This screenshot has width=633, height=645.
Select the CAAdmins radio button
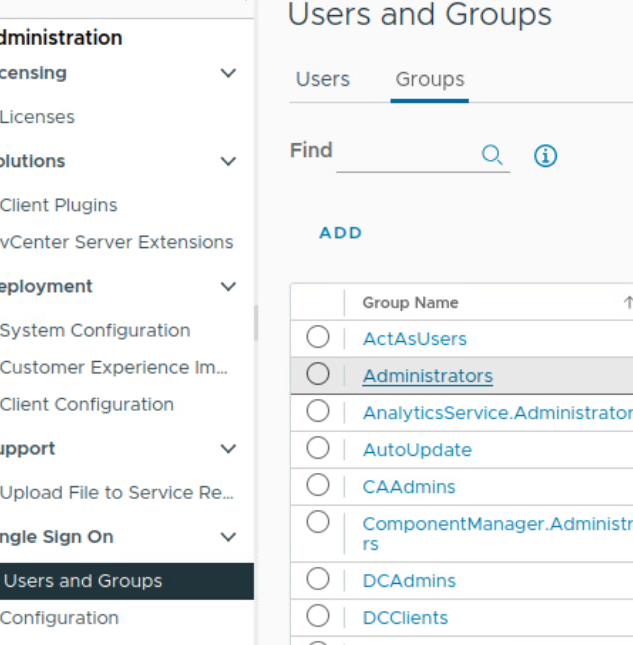click(x=318, y=486)
